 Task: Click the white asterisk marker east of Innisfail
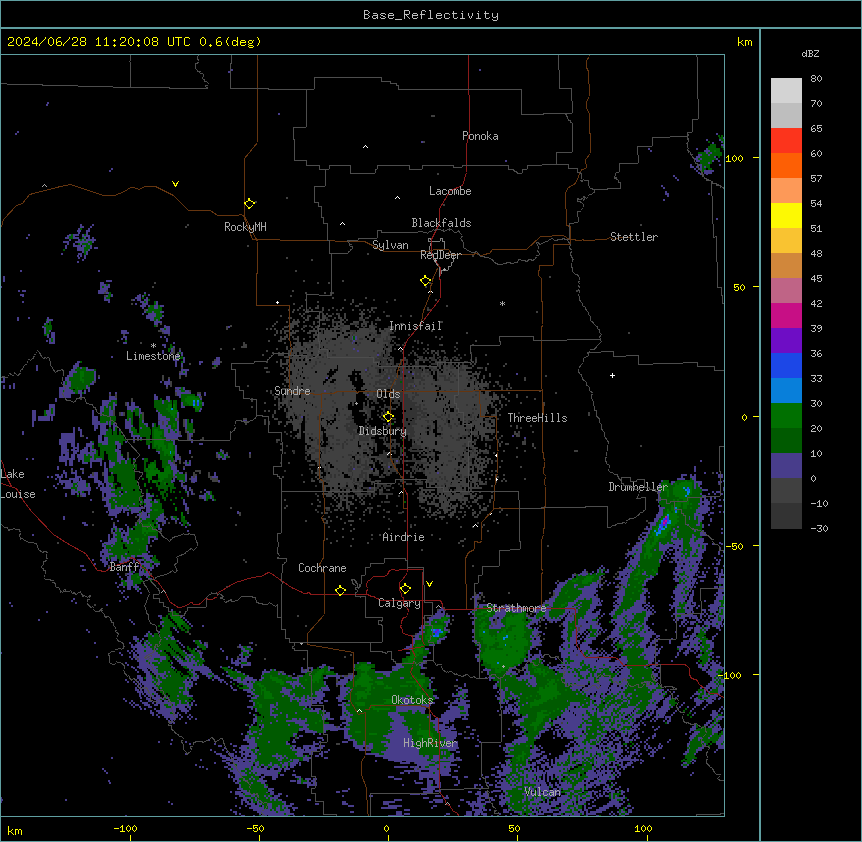[x=502, y=303]
